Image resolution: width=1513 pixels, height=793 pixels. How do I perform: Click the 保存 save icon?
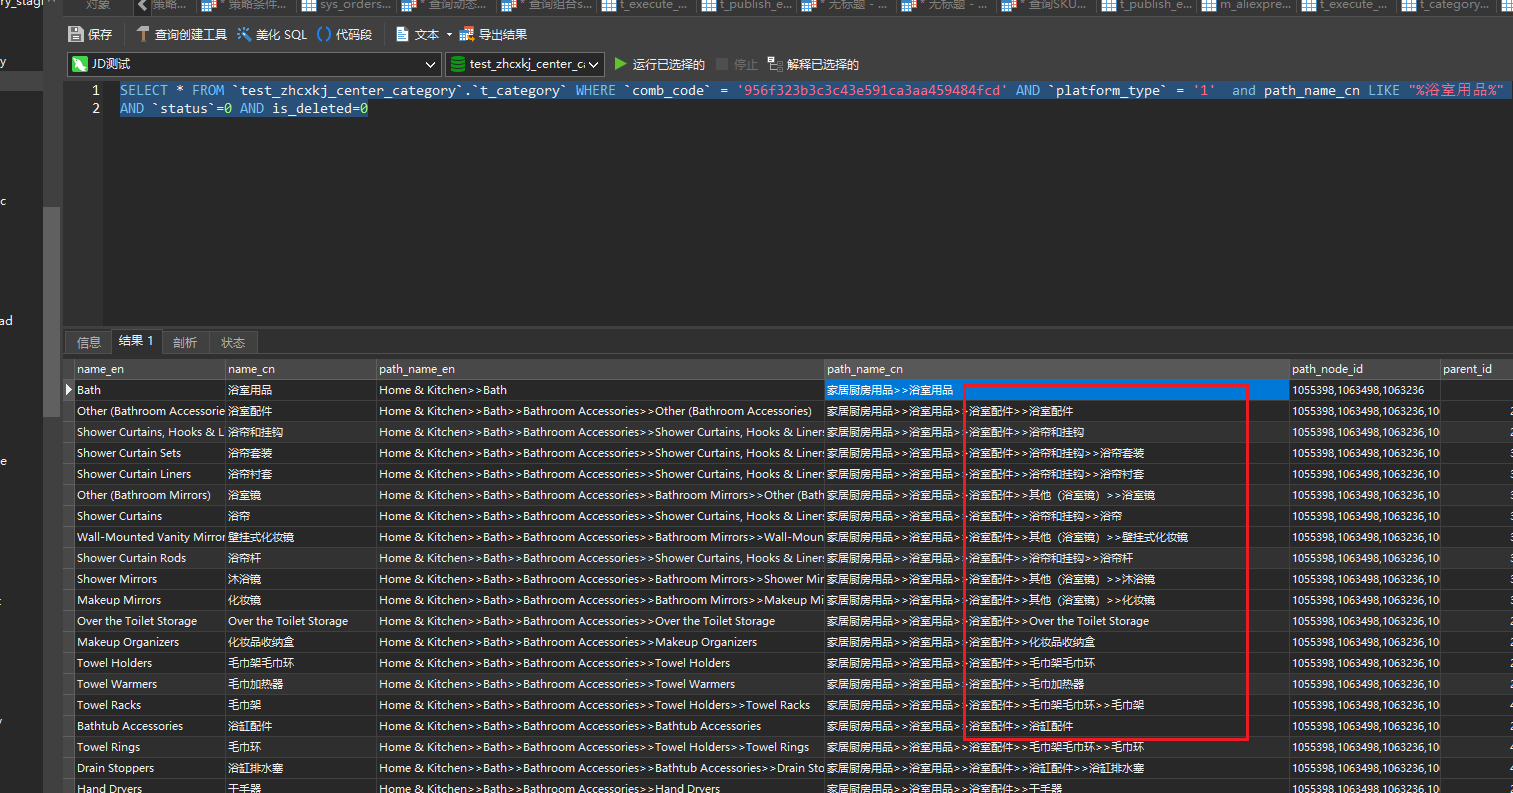[76, 34]
